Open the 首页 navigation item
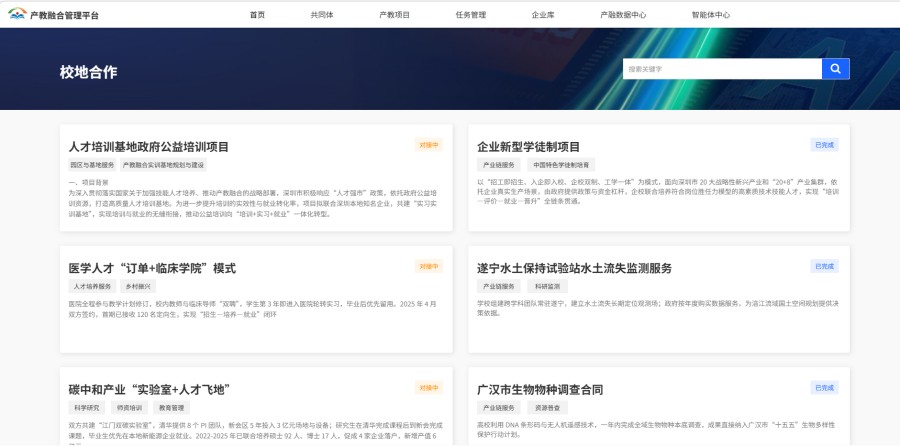This screenshot has height=446, width=900. 257,15
